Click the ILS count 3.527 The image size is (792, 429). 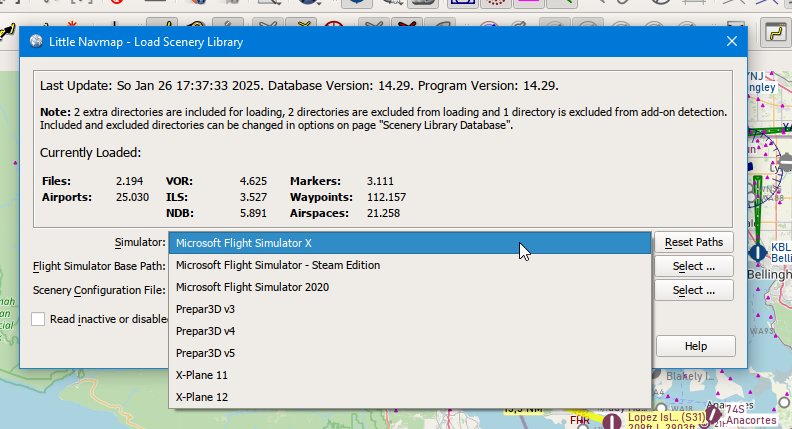pyautogui.click(x=253, y=197)
